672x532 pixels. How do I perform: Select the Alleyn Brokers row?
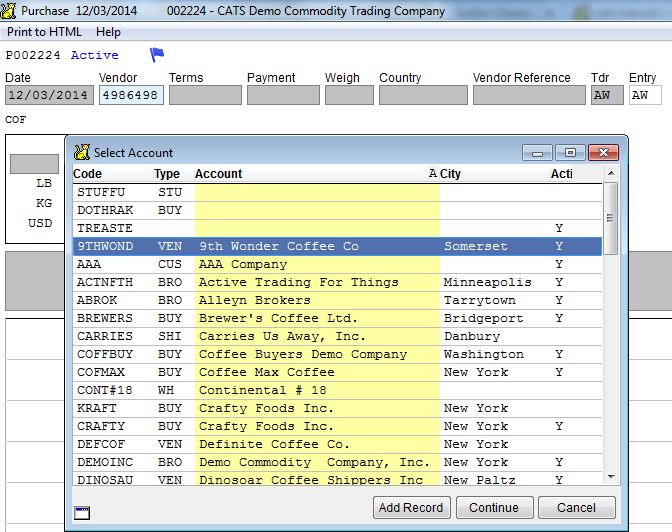337,301
